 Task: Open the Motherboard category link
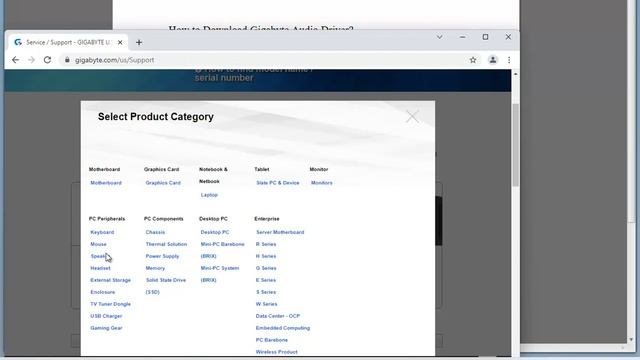click(106, 183)
